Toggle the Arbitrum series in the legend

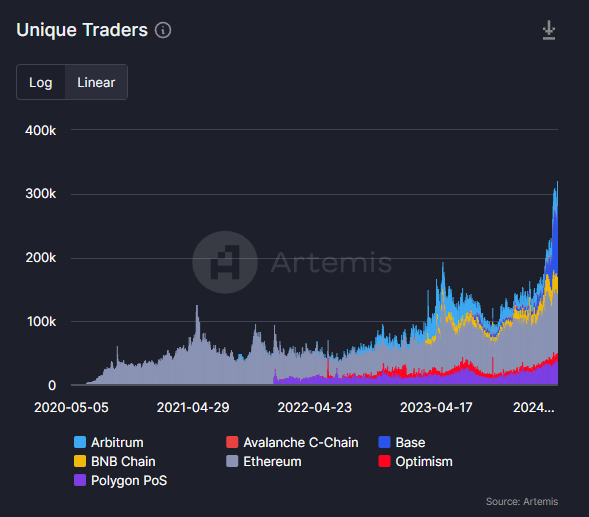[x=109, y=442]
